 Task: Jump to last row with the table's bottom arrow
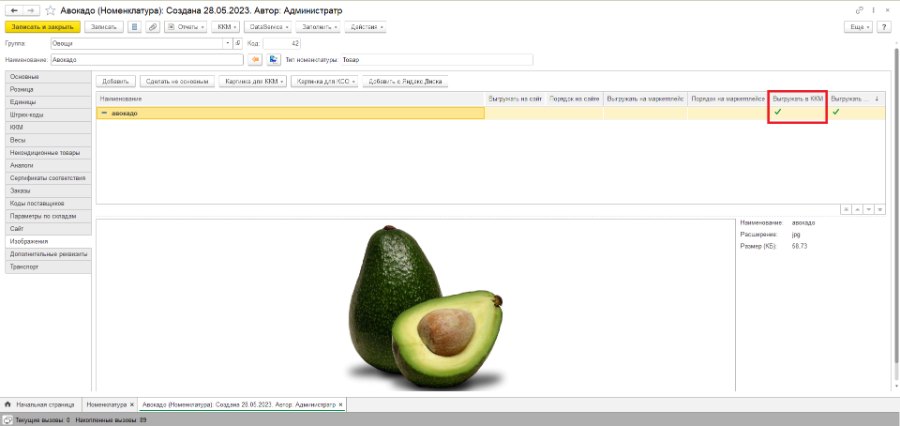[880, 210]
